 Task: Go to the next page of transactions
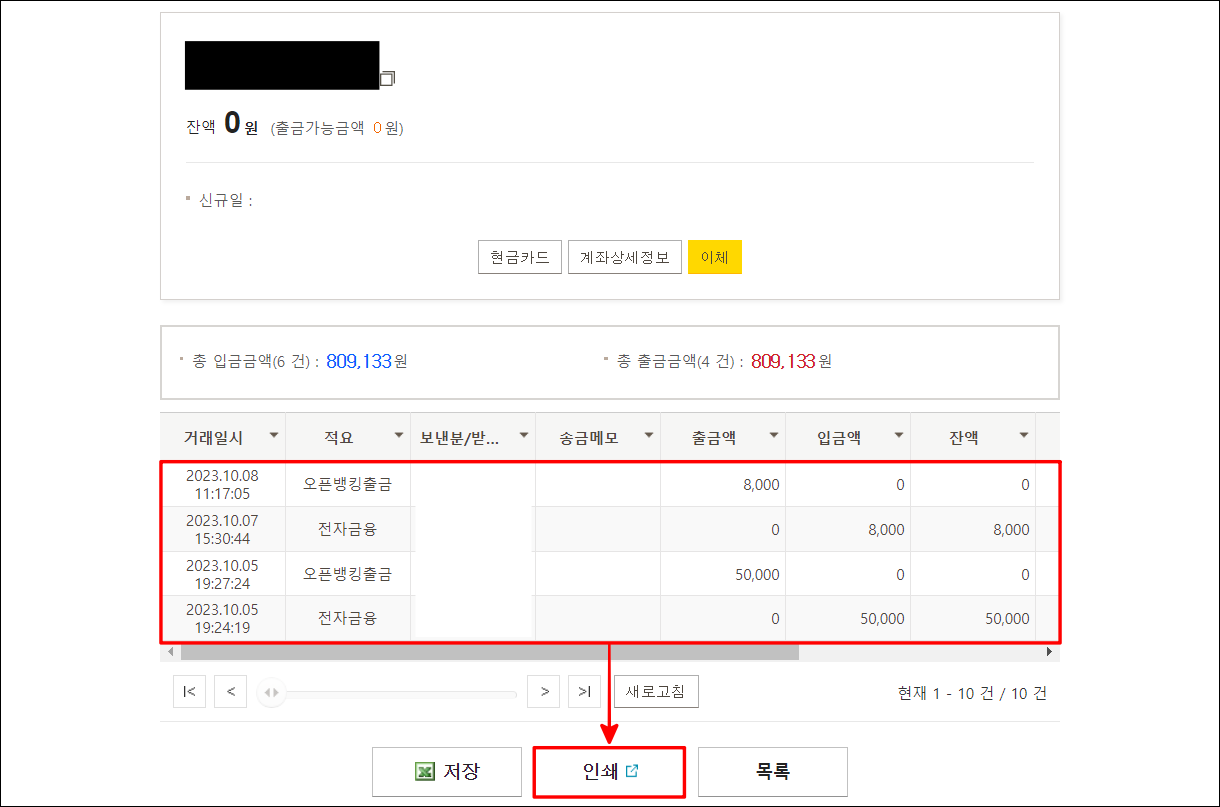(x=543, y=691)
